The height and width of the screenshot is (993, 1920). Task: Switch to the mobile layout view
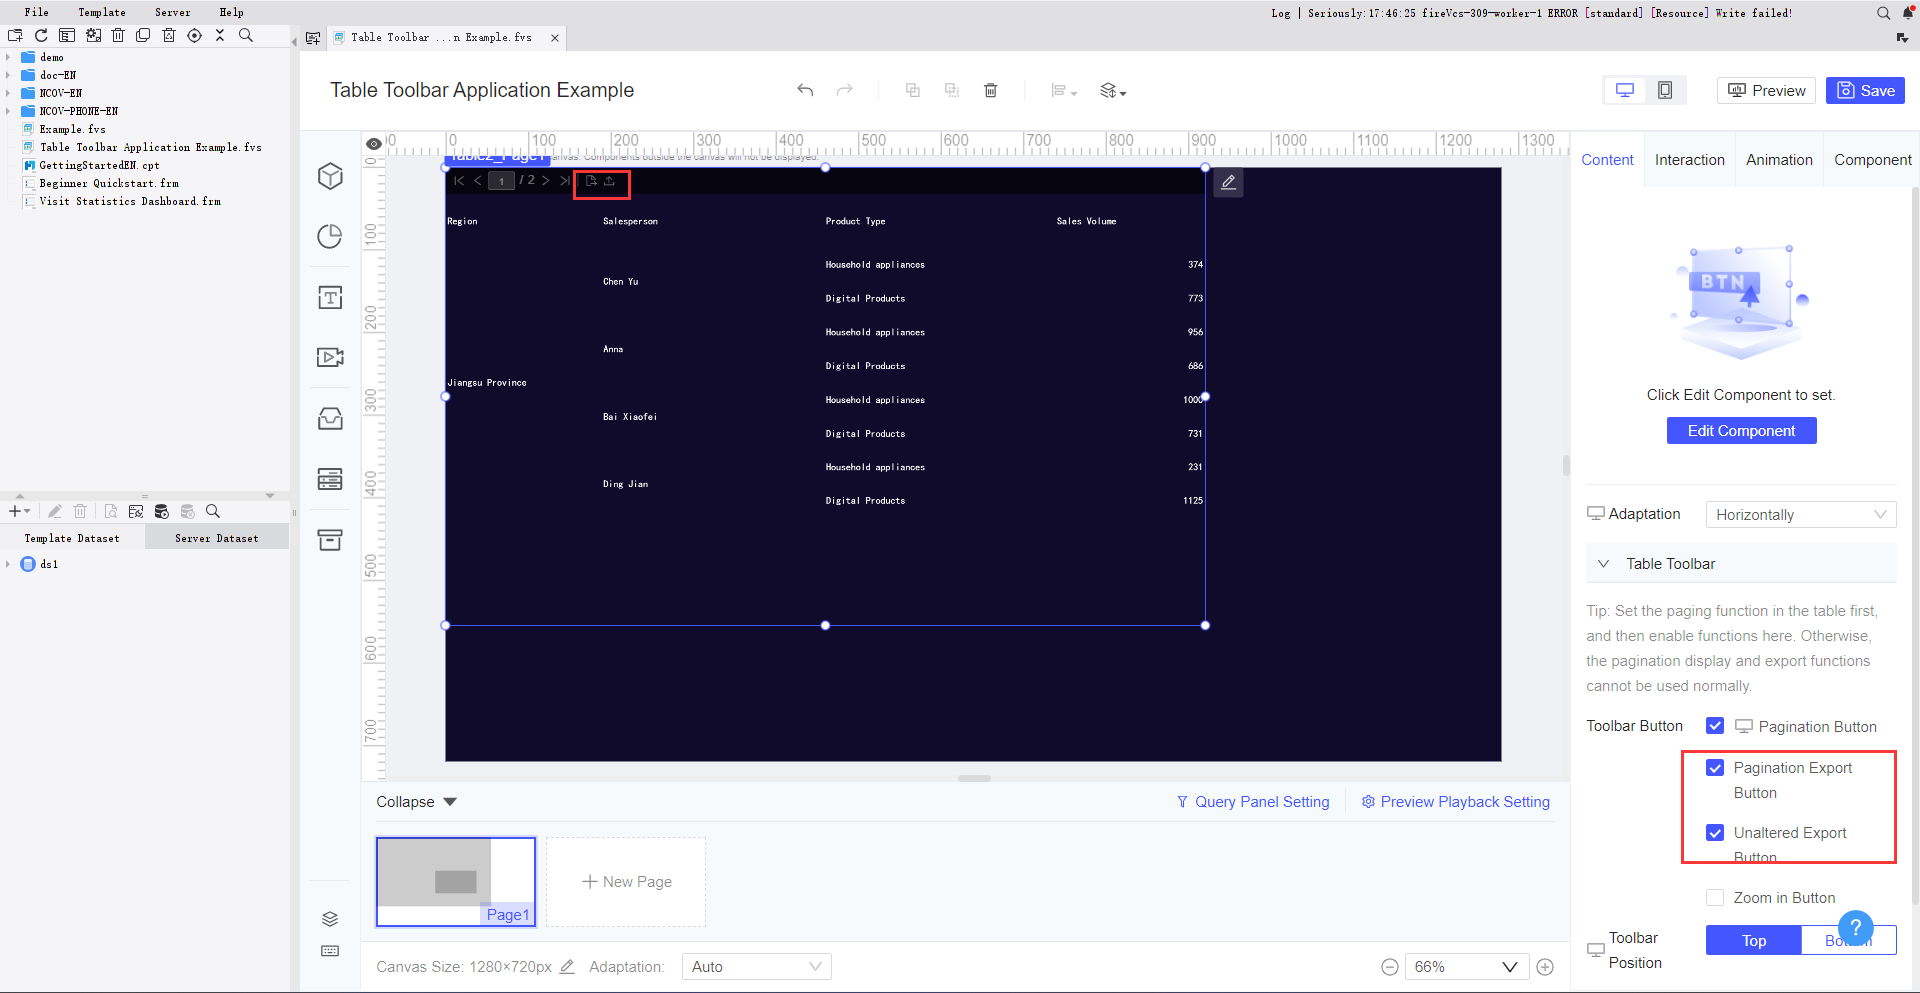[1665, 90]
